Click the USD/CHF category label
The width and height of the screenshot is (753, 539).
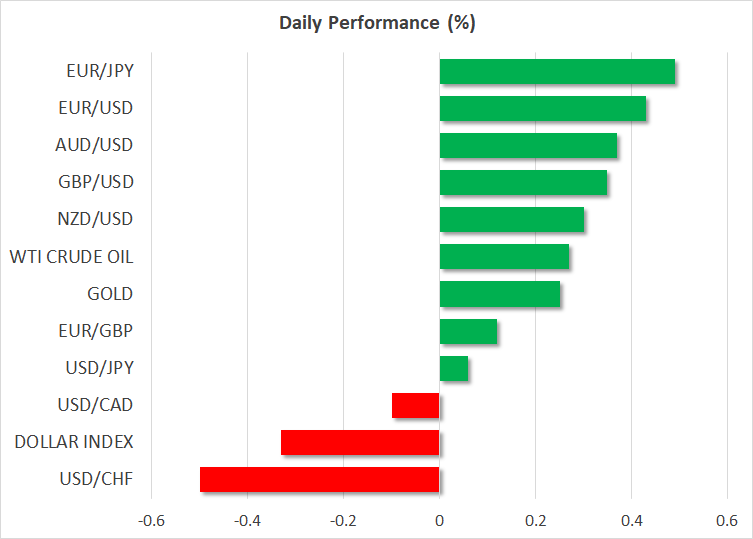pyautogui.click(x=99, y=479)
